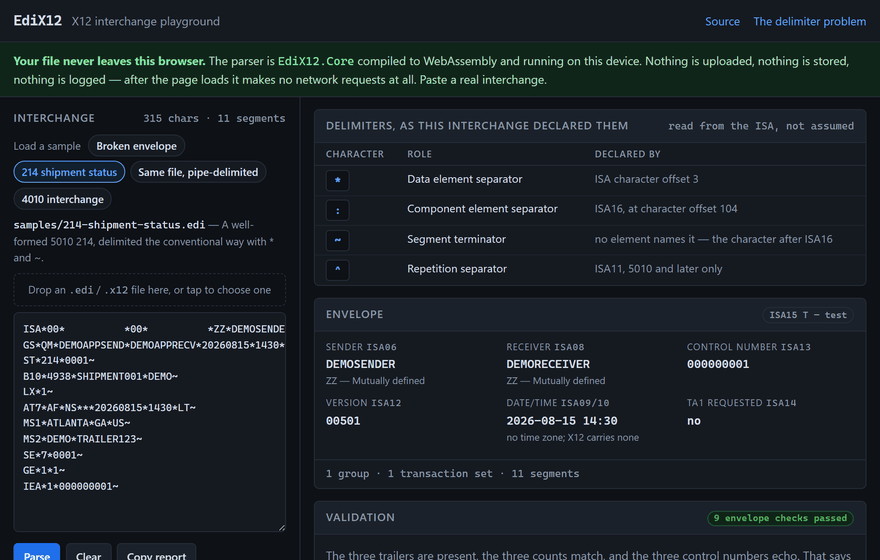The width and height of the screenshot is (880, 560).
Task: Click the line 'B10*4938*SHIPMENT001*DEMO~'
Action: click(x=100, y=376)
